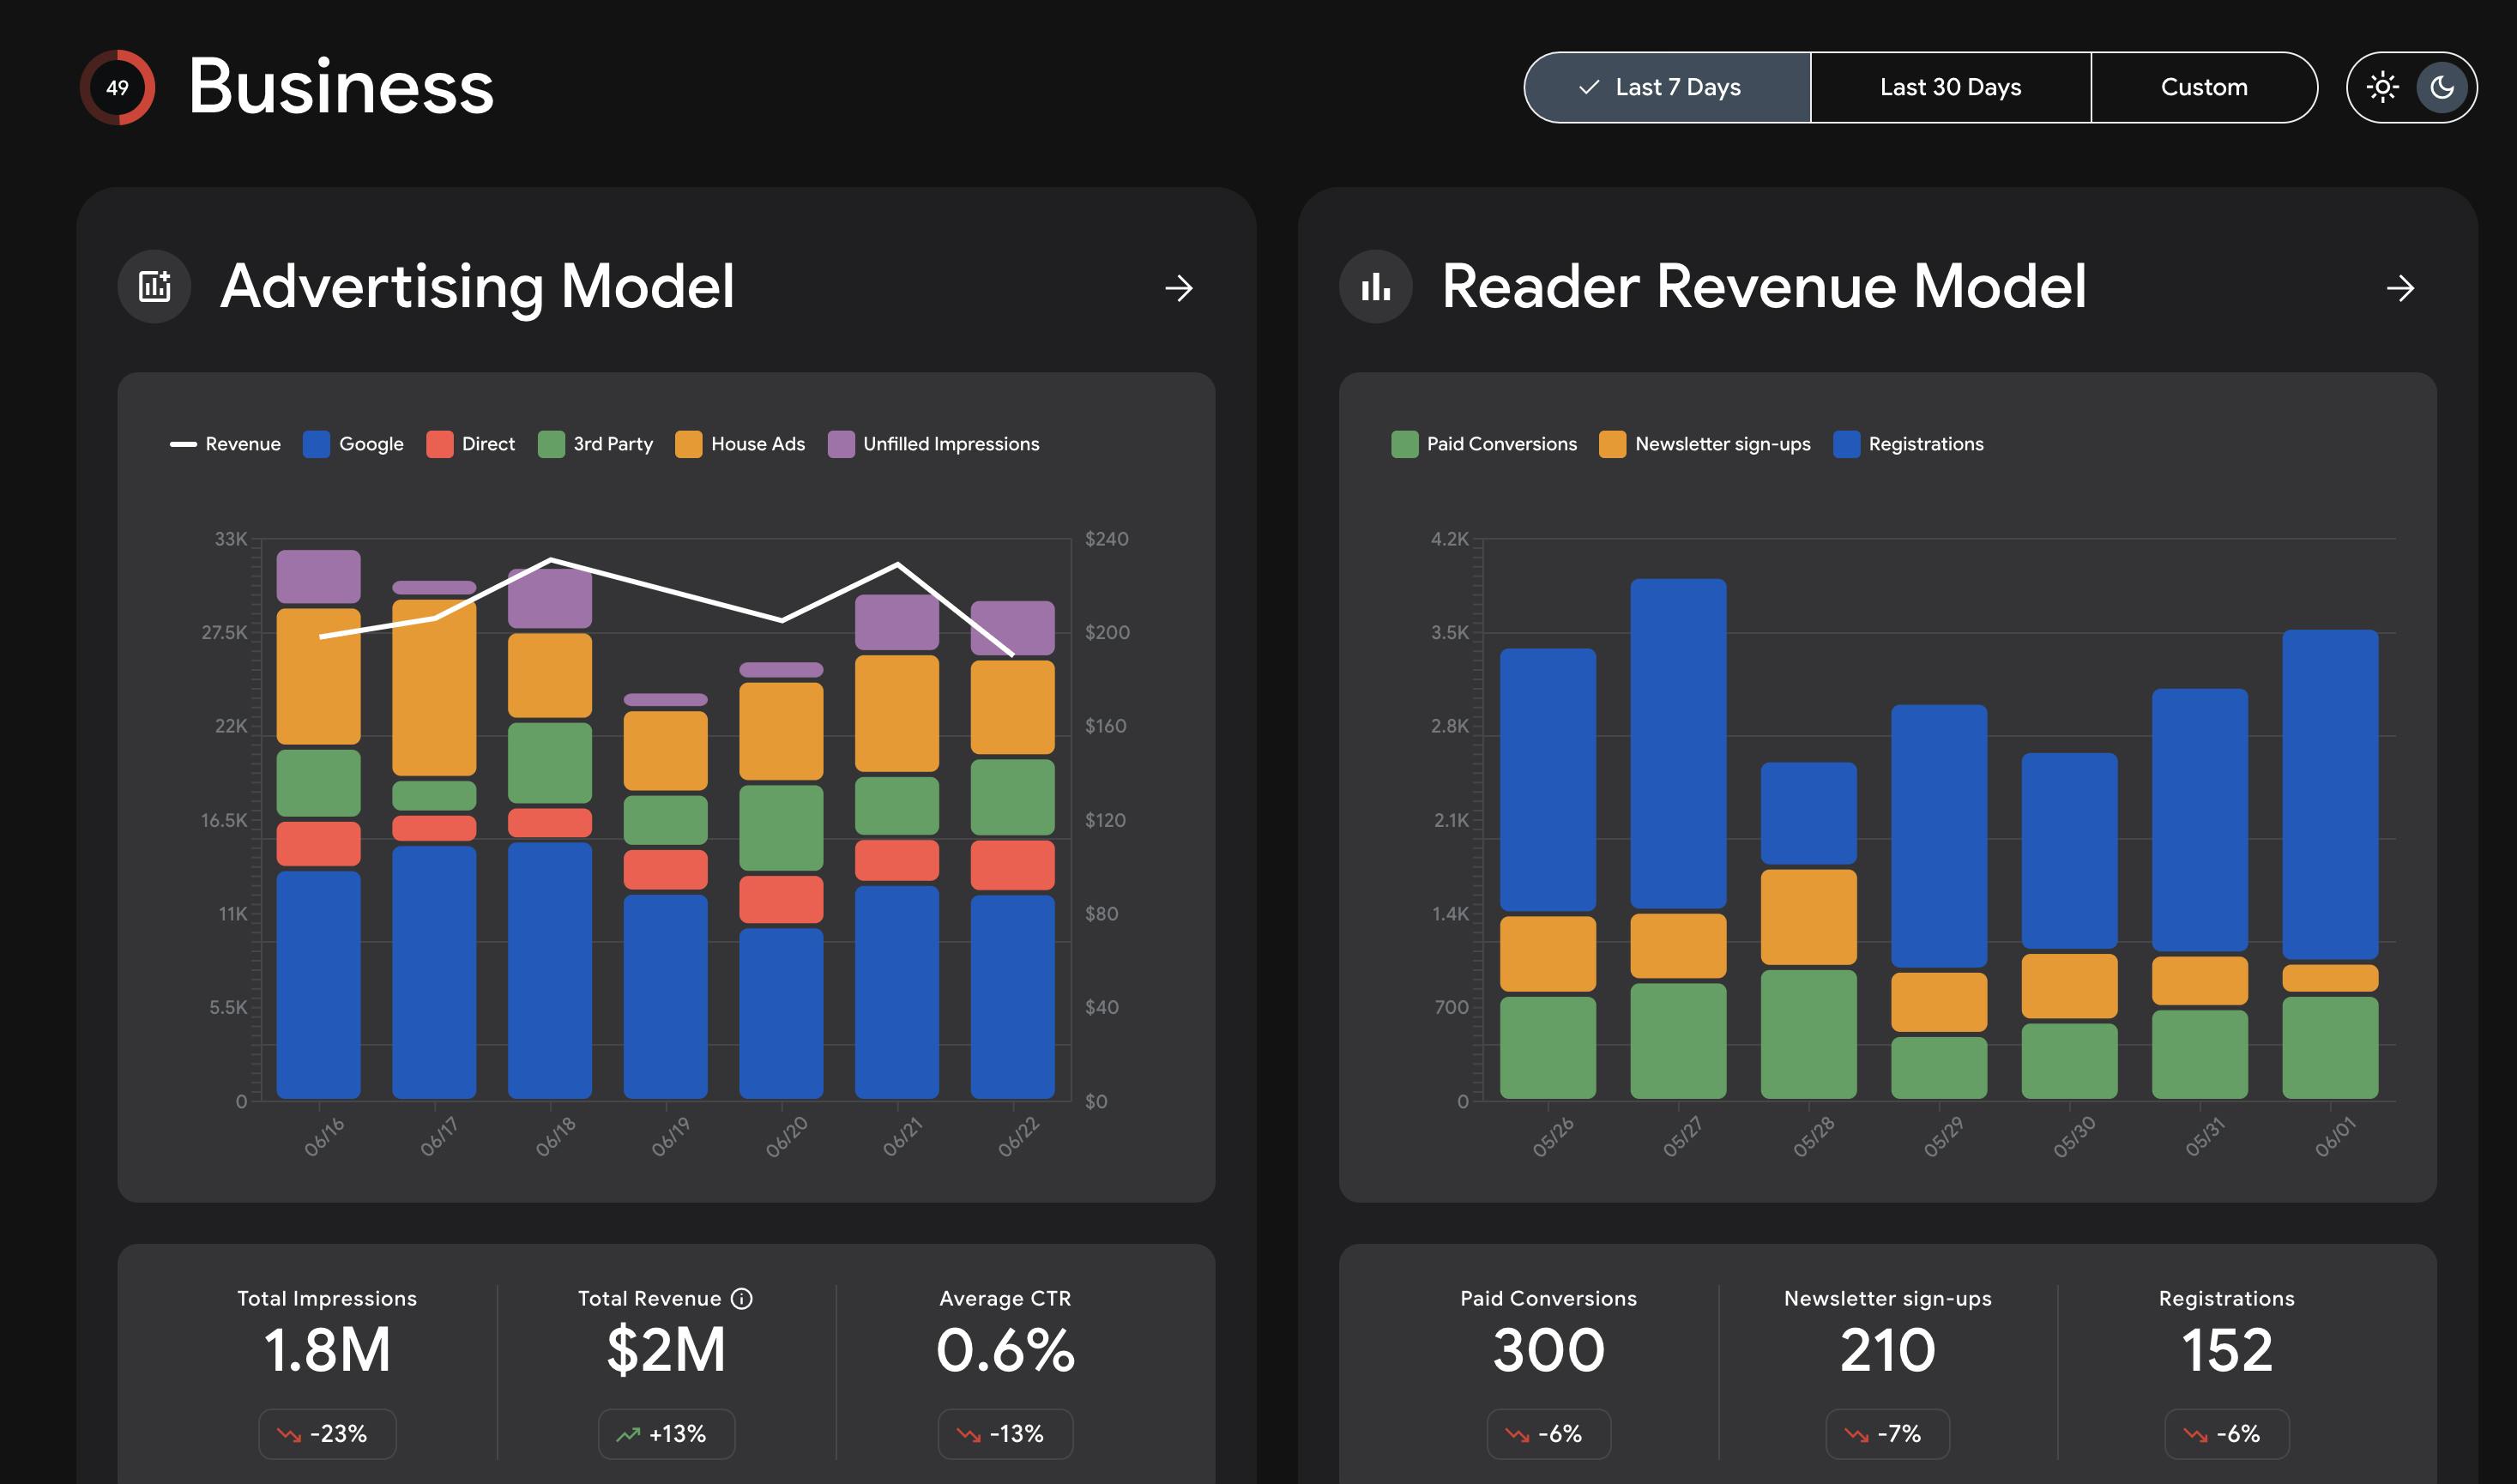Click the Advertising Model chart icon
2517x1484 pixels.
[x=154, y=286]
